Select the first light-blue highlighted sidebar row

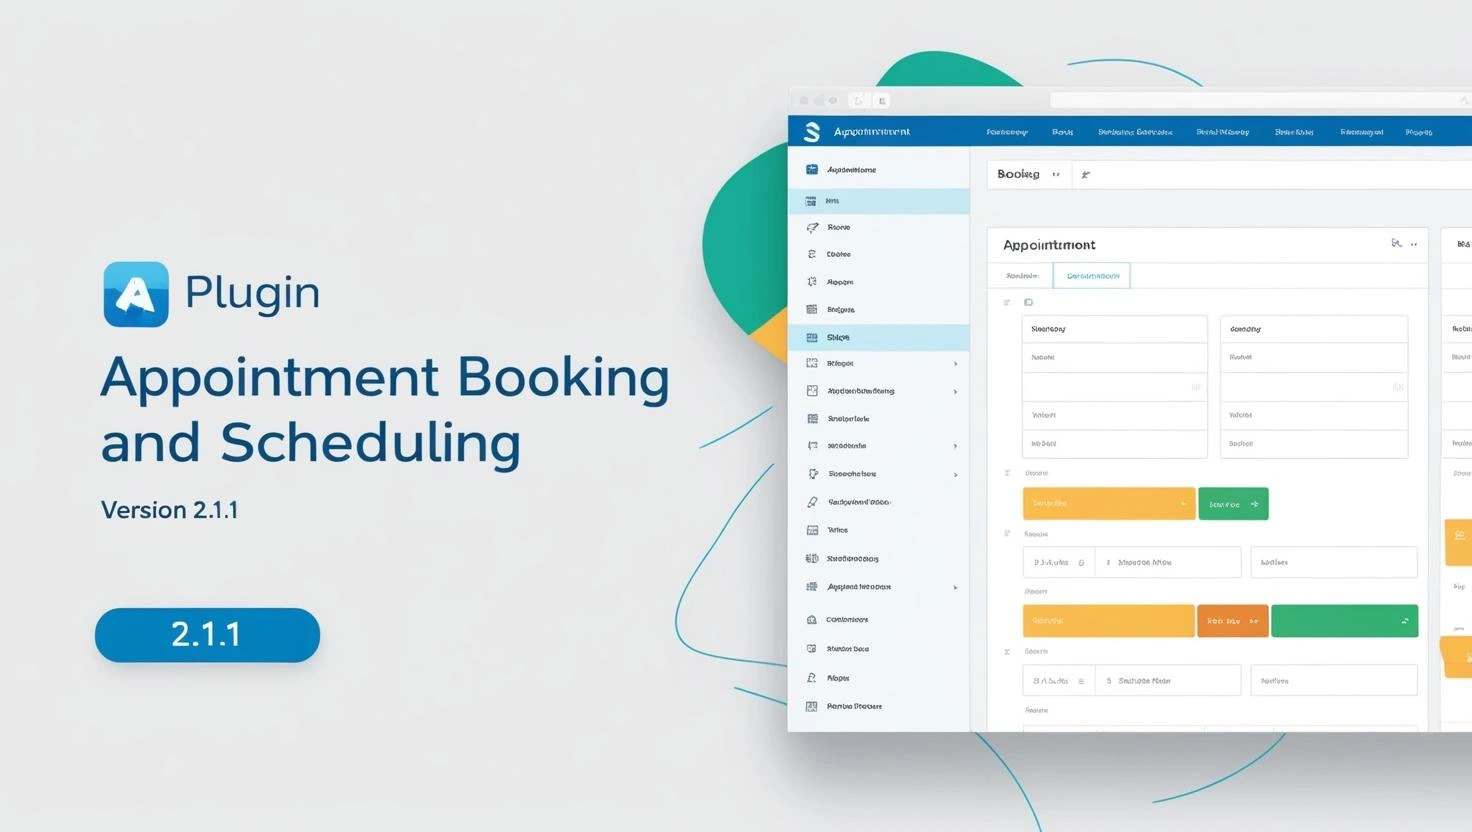pyautogui.click(x=878, y=201)
